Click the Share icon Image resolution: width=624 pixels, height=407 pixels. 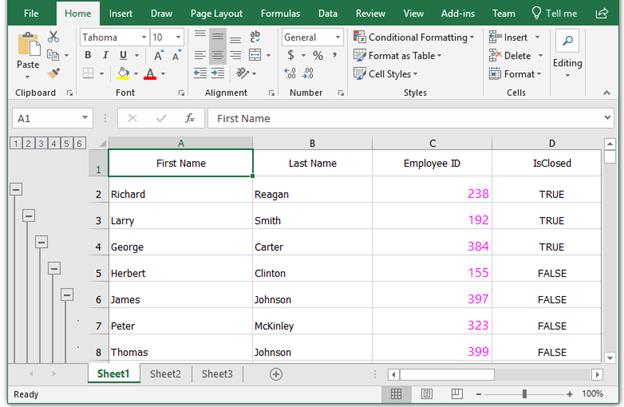pyautogui.click(x=602, y=14)
